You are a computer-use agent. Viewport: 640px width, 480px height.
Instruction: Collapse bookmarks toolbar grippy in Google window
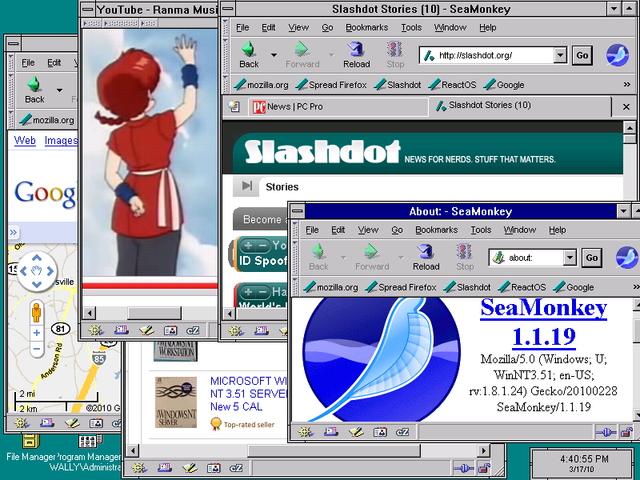11,120
